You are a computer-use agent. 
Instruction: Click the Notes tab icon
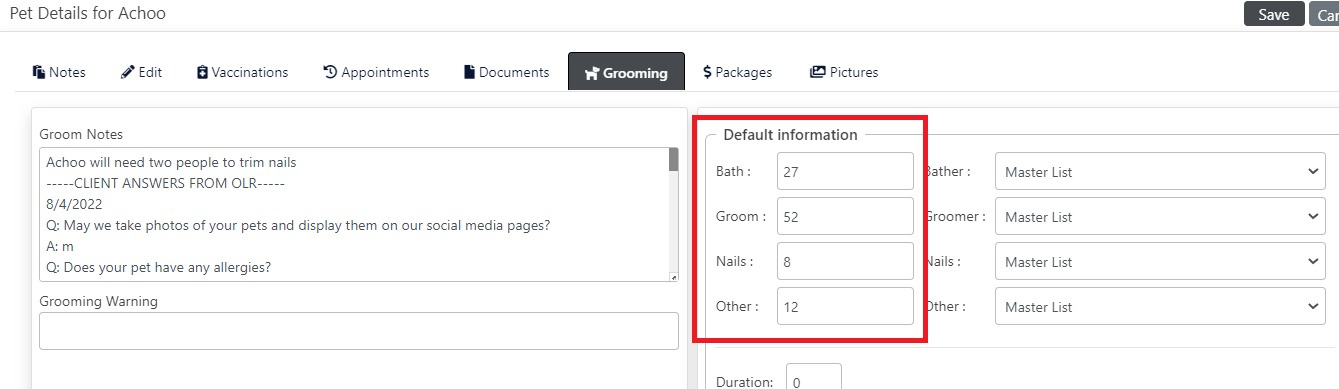(39, 72)
